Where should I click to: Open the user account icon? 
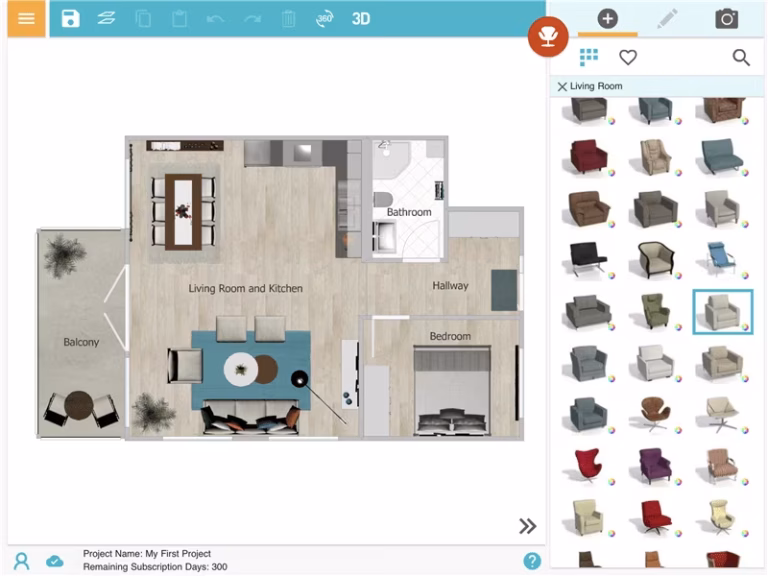click(x=21, y=561)
